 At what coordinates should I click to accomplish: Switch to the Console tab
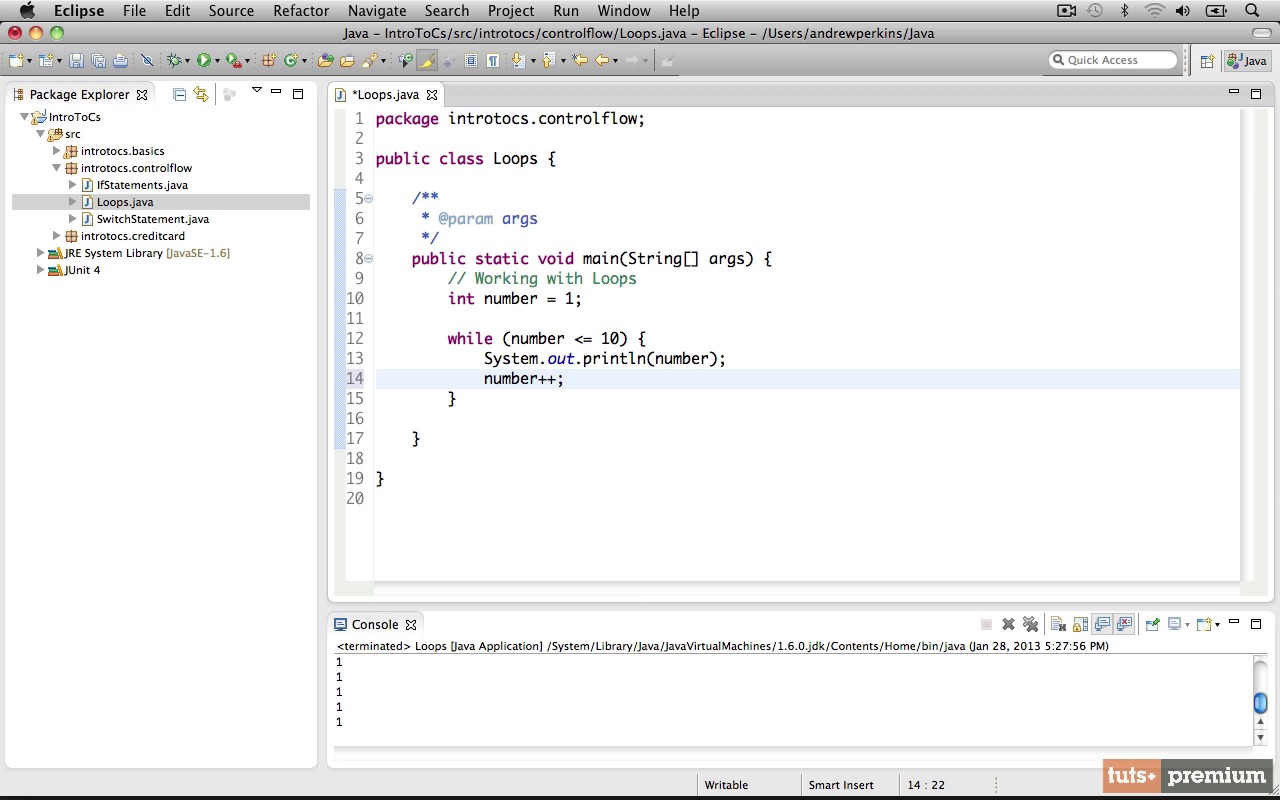coord(374,624)
